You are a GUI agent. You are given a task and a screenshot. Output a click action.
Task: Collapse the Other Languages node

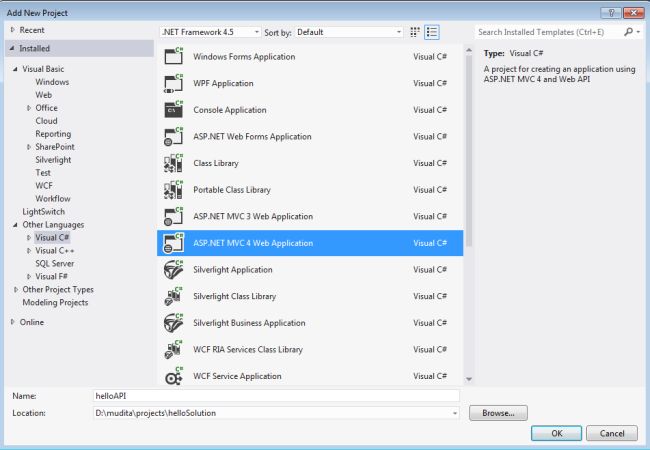pos(15,225)
